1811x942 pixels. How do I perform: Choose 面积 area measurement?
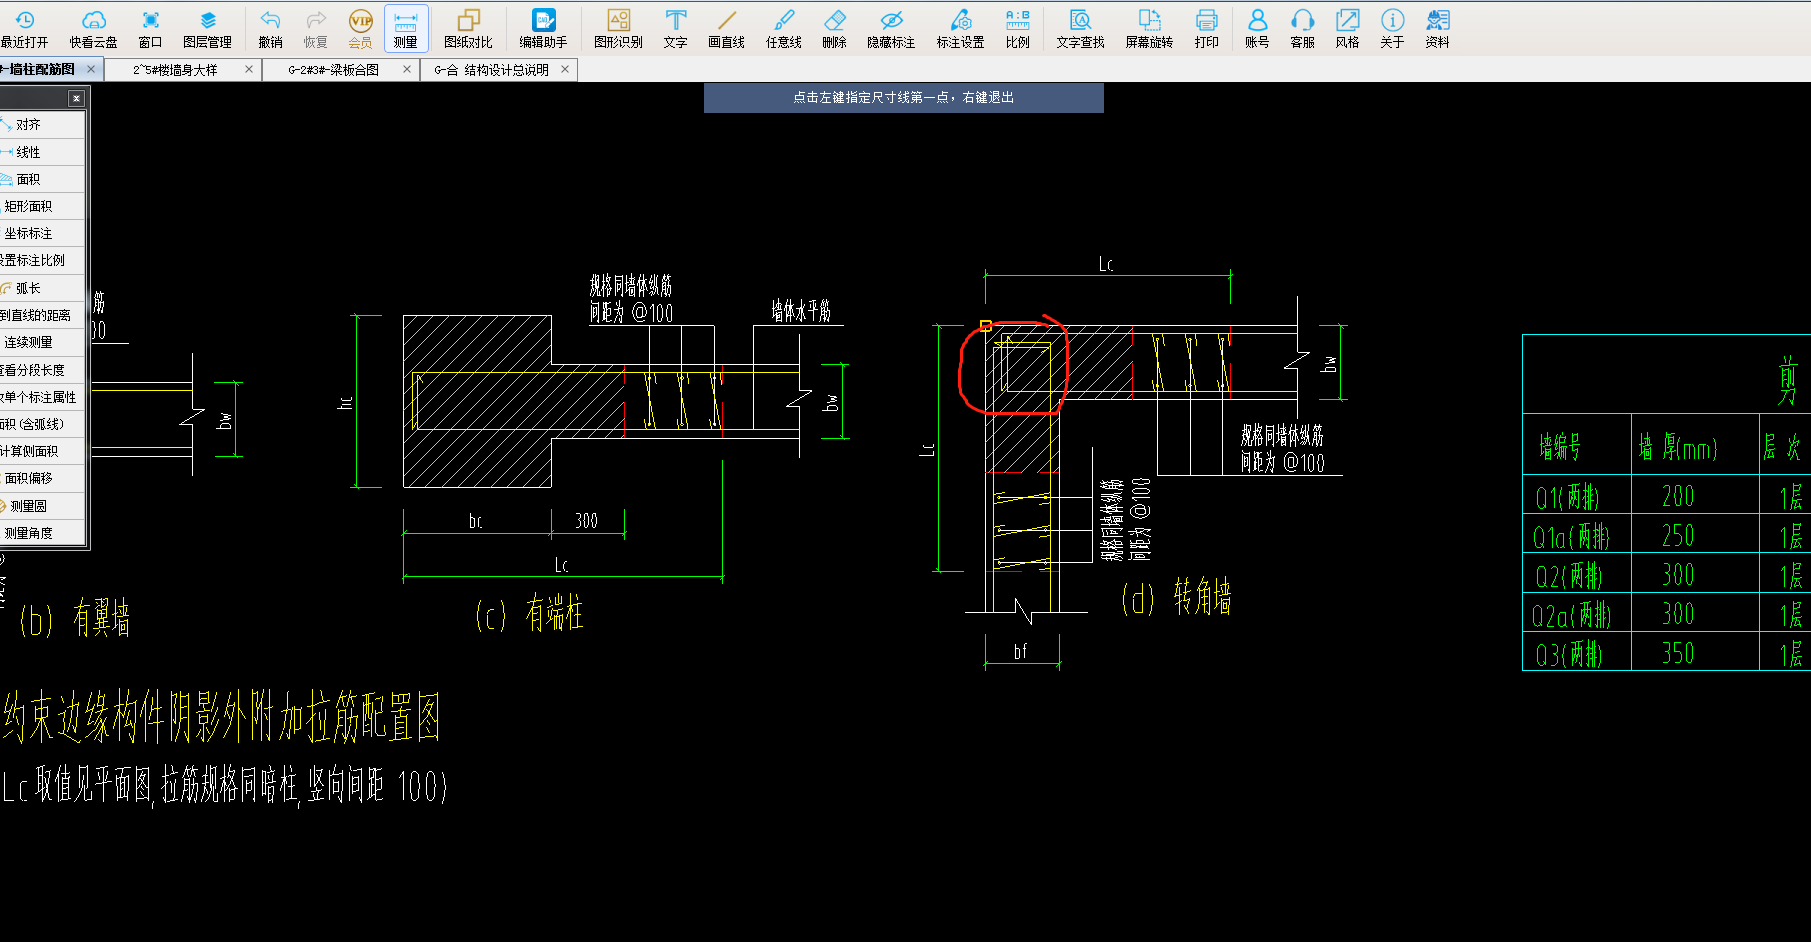(x=42, y=179)
